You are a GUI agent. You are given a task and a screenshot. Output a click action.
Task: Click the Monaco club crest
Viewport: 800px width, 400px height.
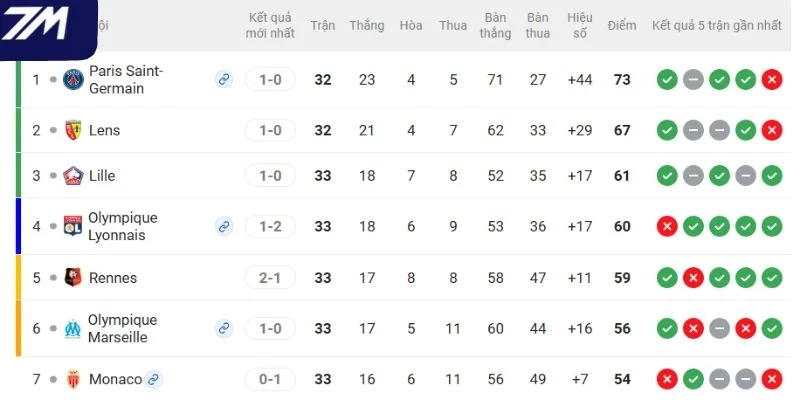click(73, 379)
